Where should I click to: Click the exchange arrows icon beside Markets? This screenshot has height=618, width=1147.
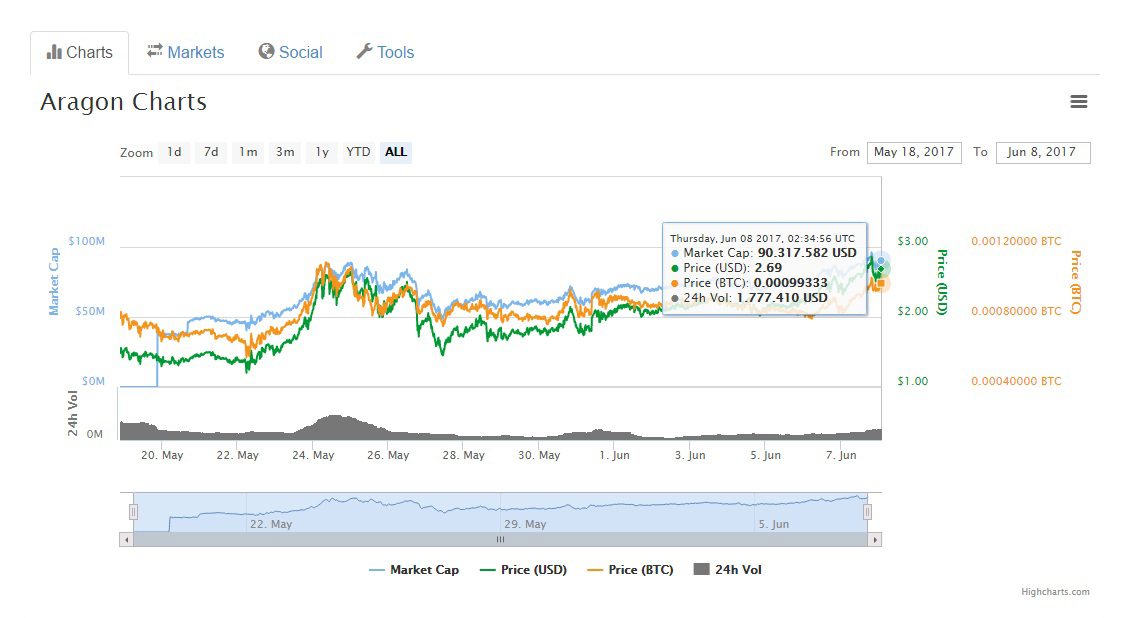(x=154, y=50)
